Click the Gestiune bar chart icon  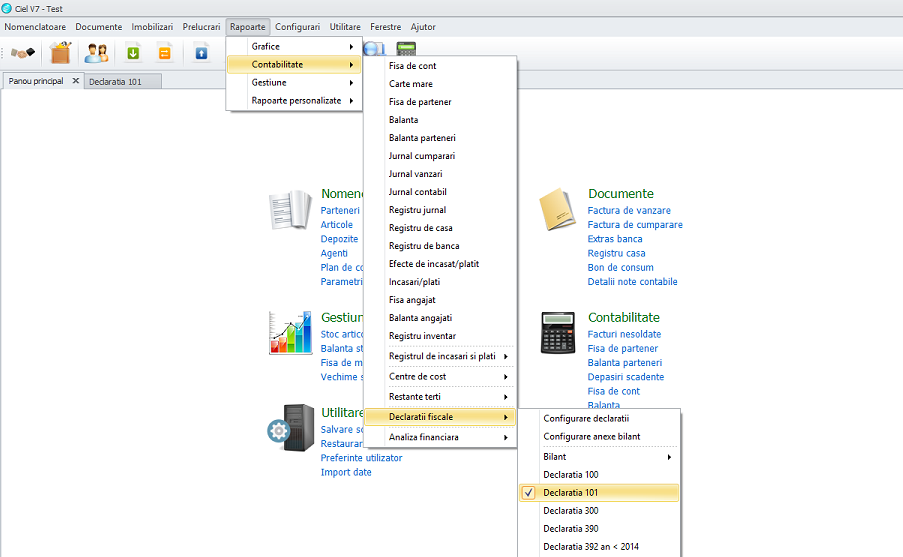click(x=290, y=332)
